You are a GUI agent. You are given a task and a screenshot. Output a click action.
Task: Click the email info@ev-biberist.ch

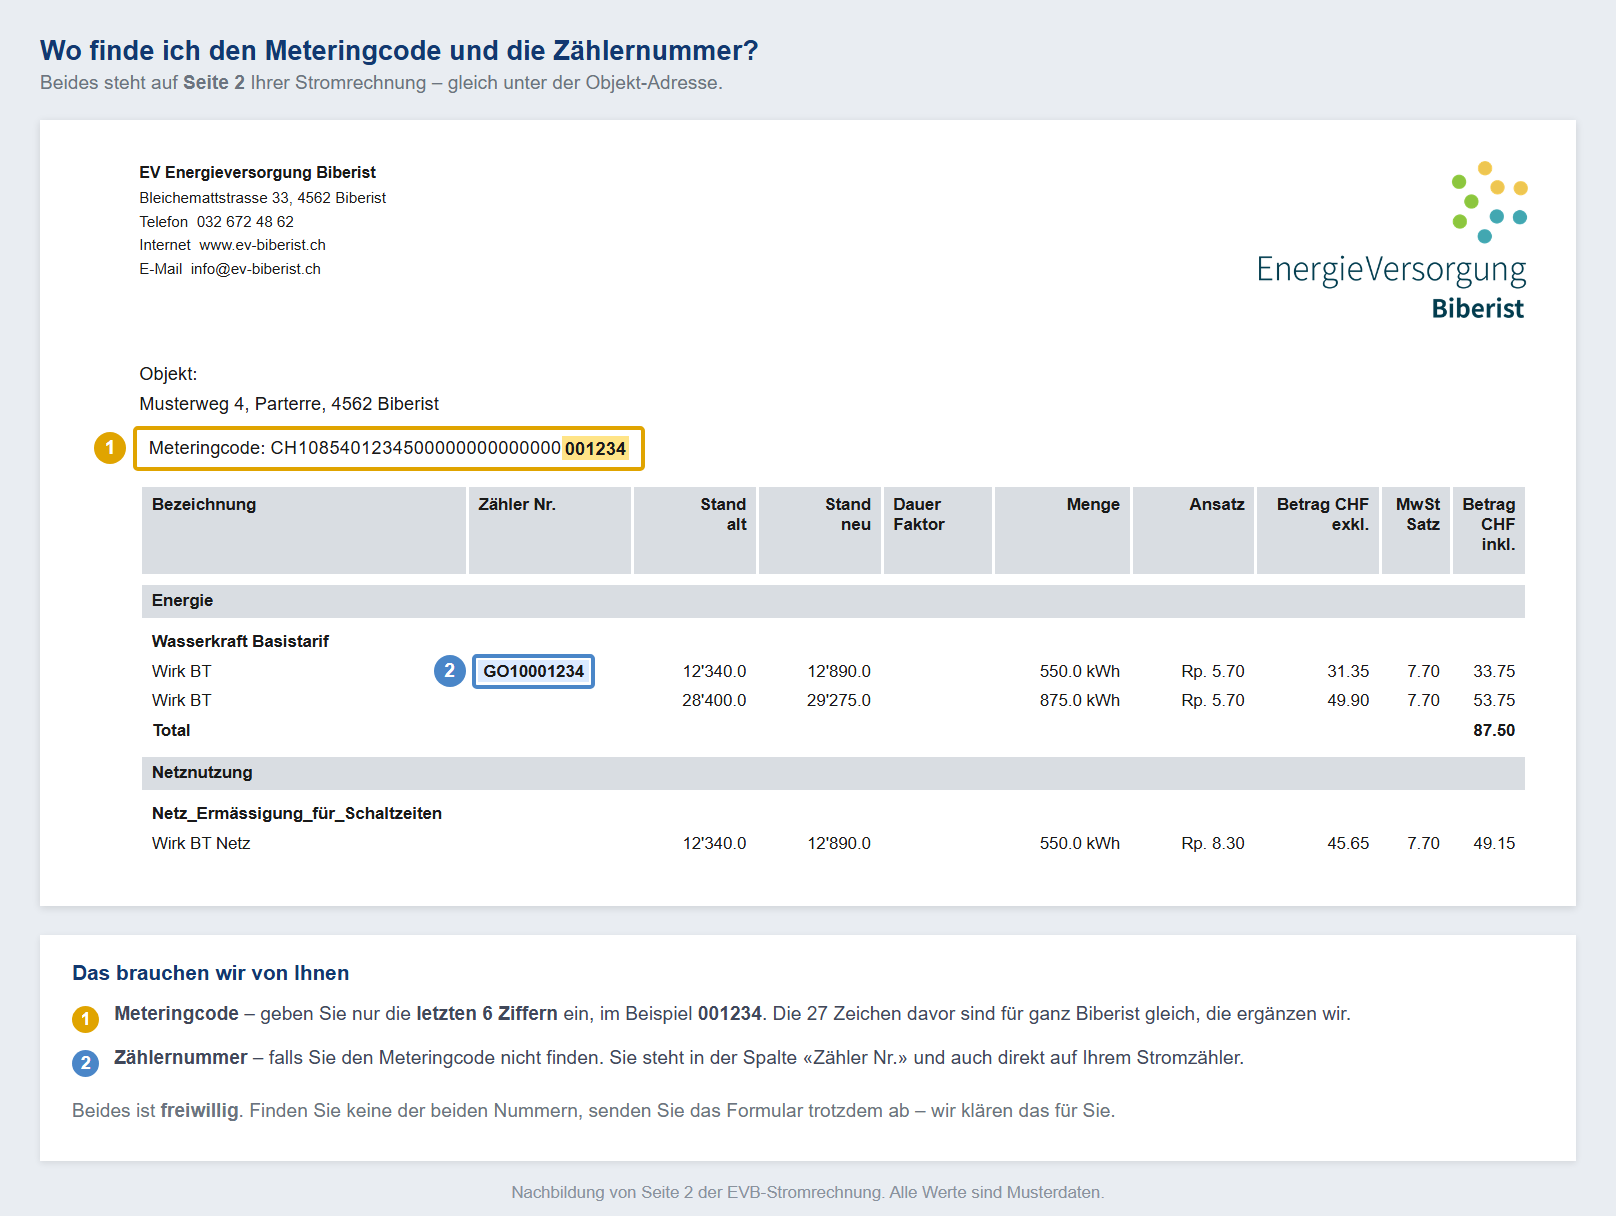[256, 269]
